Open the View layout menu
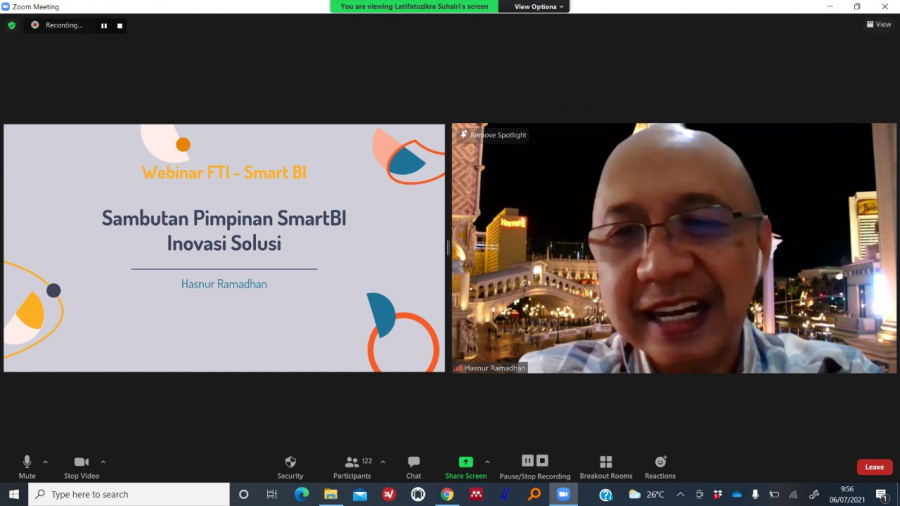The height and width of the screenshot is (506, 900). click(878, 25)
